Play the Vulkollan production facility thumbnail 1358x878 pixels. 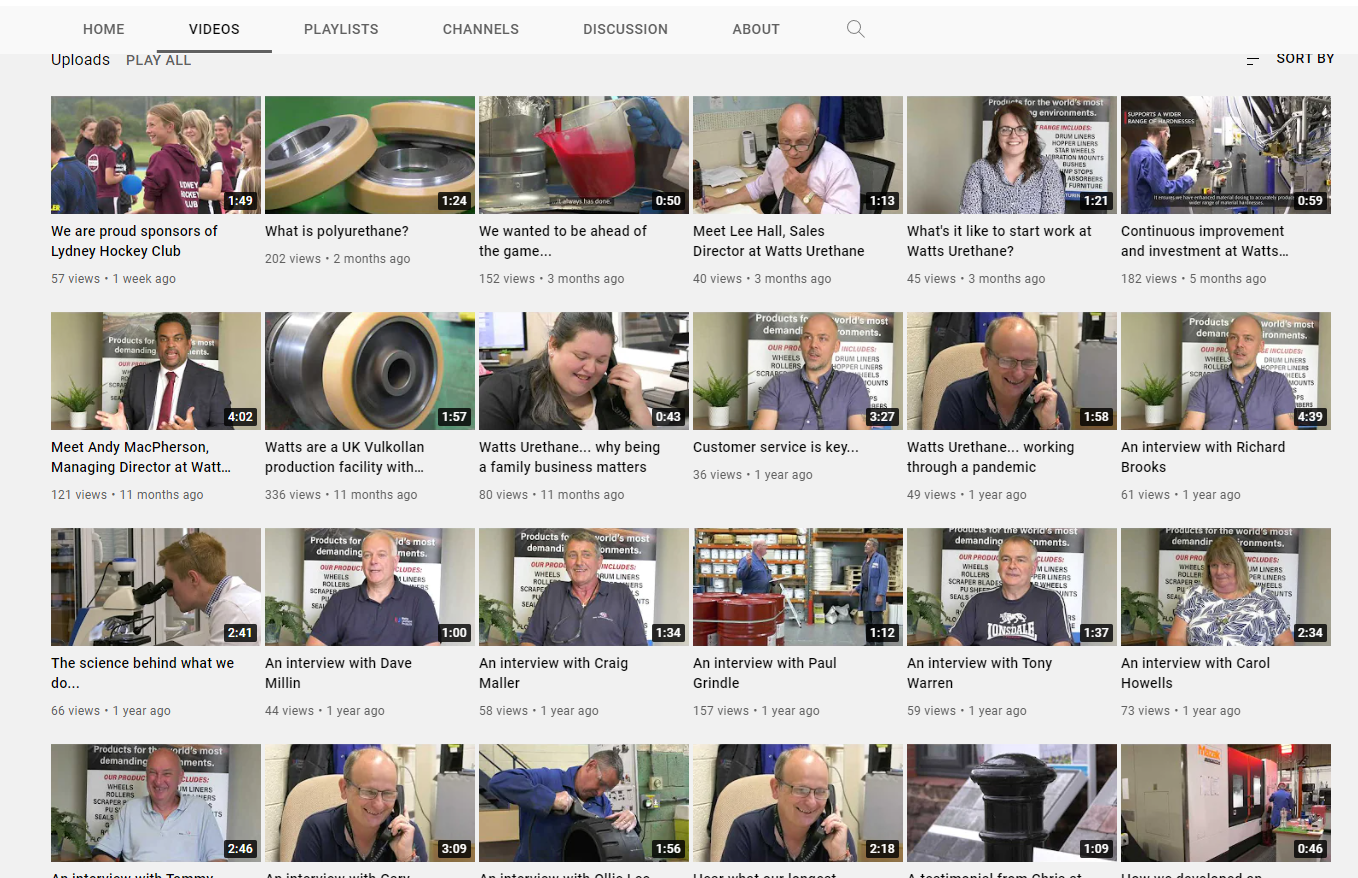370,371
